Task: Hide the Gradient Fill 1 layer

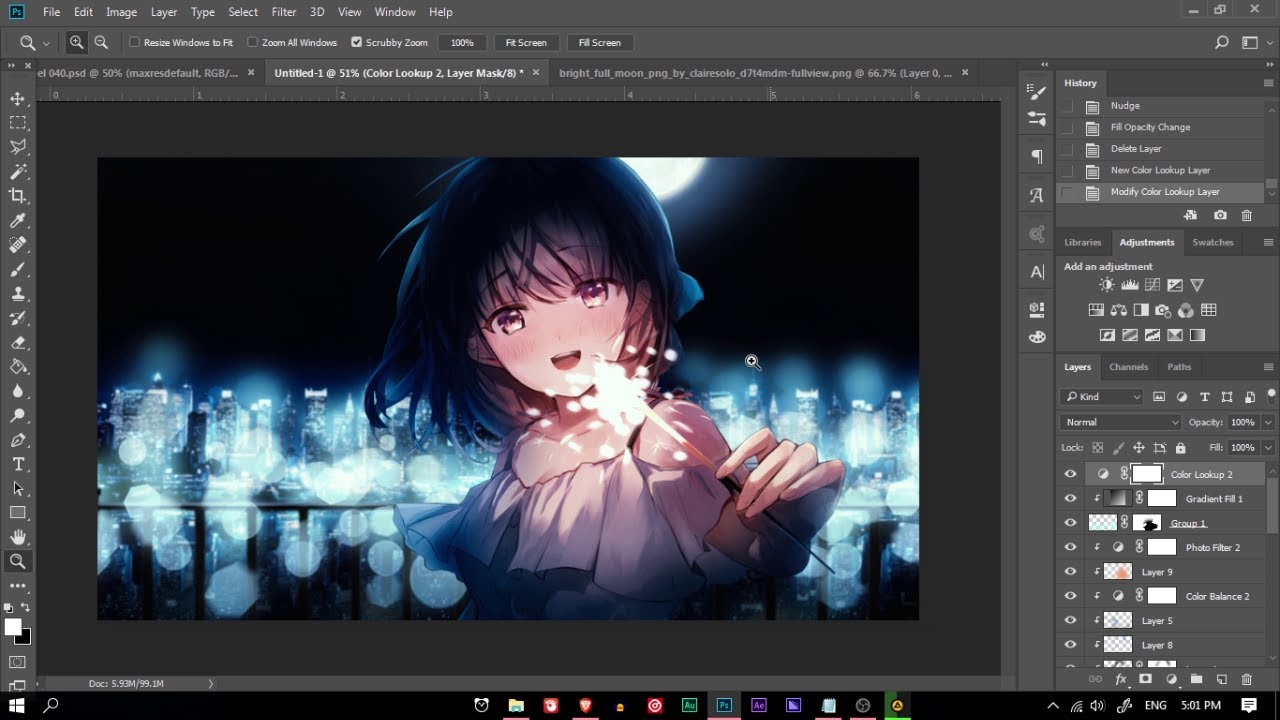Action: point(1070,498)
